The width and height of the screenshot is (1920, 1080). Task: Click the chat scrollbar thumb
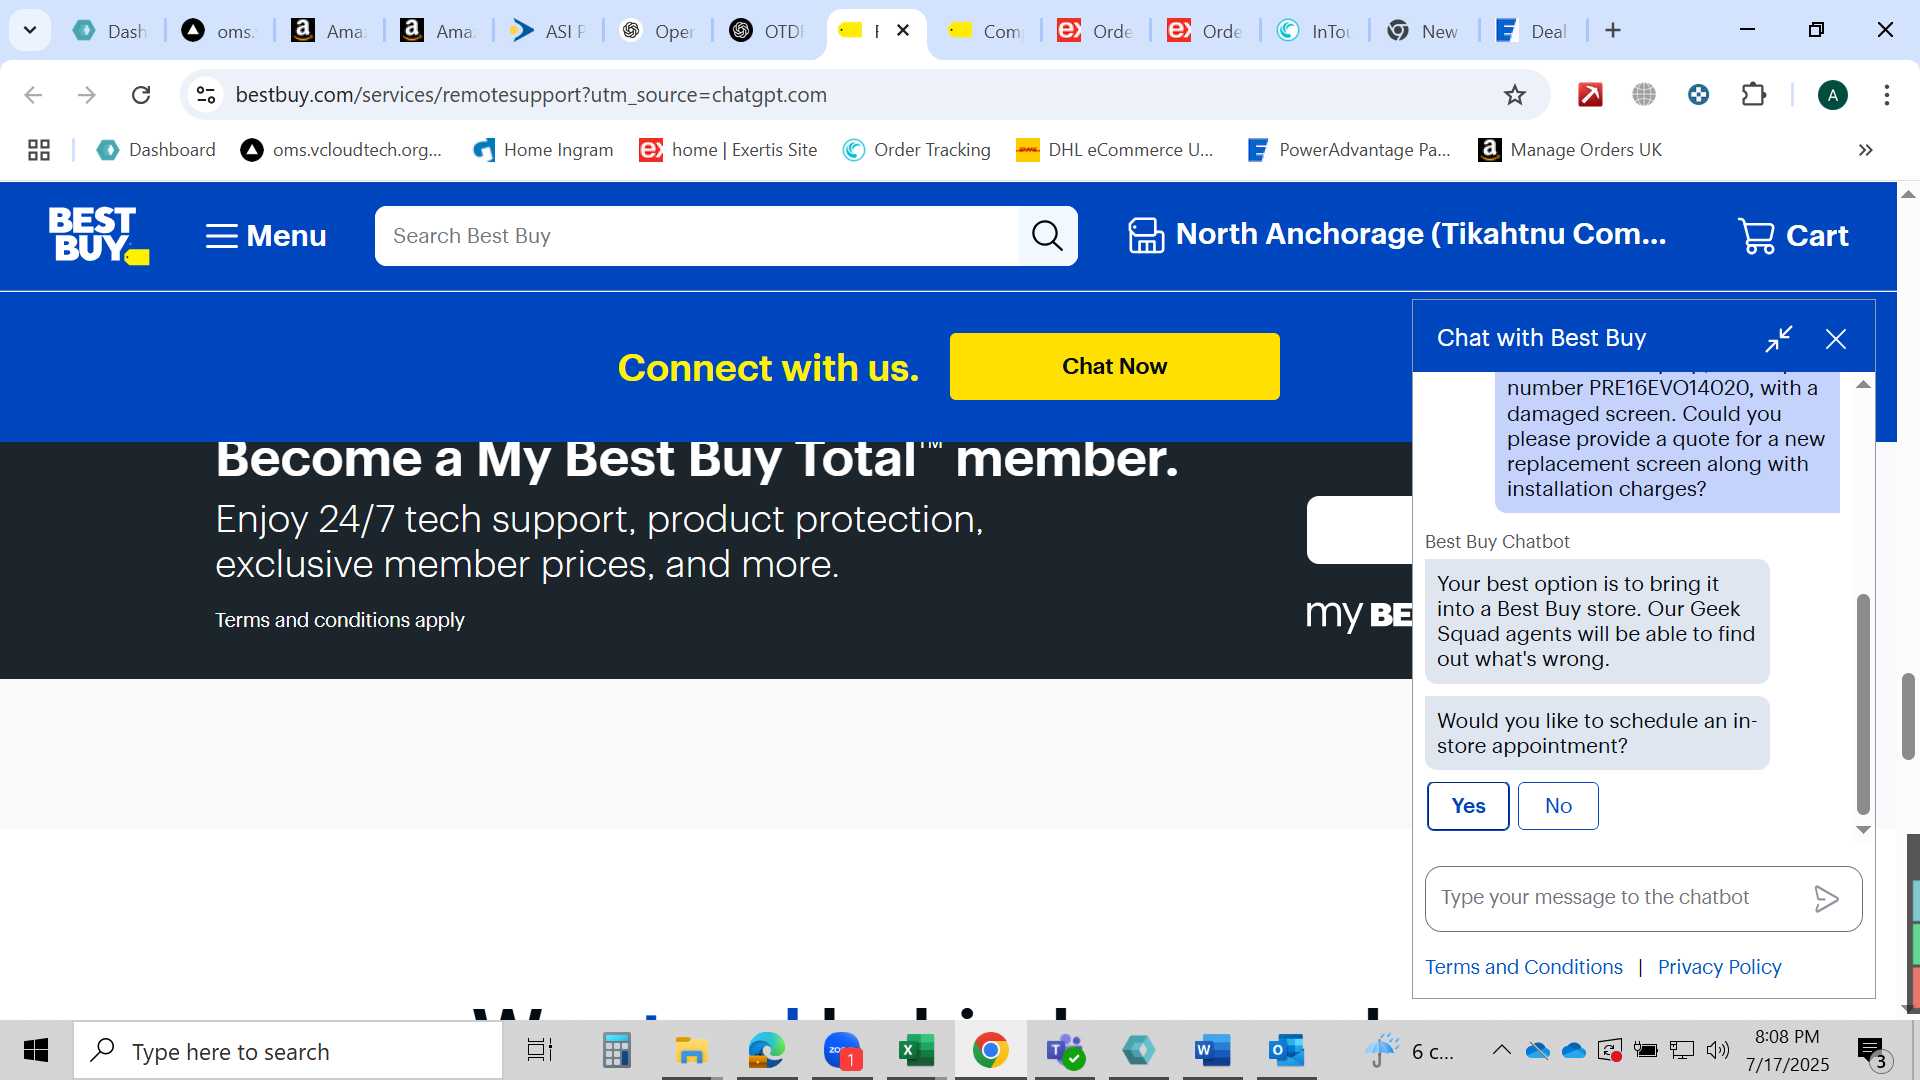[1863, 704]
